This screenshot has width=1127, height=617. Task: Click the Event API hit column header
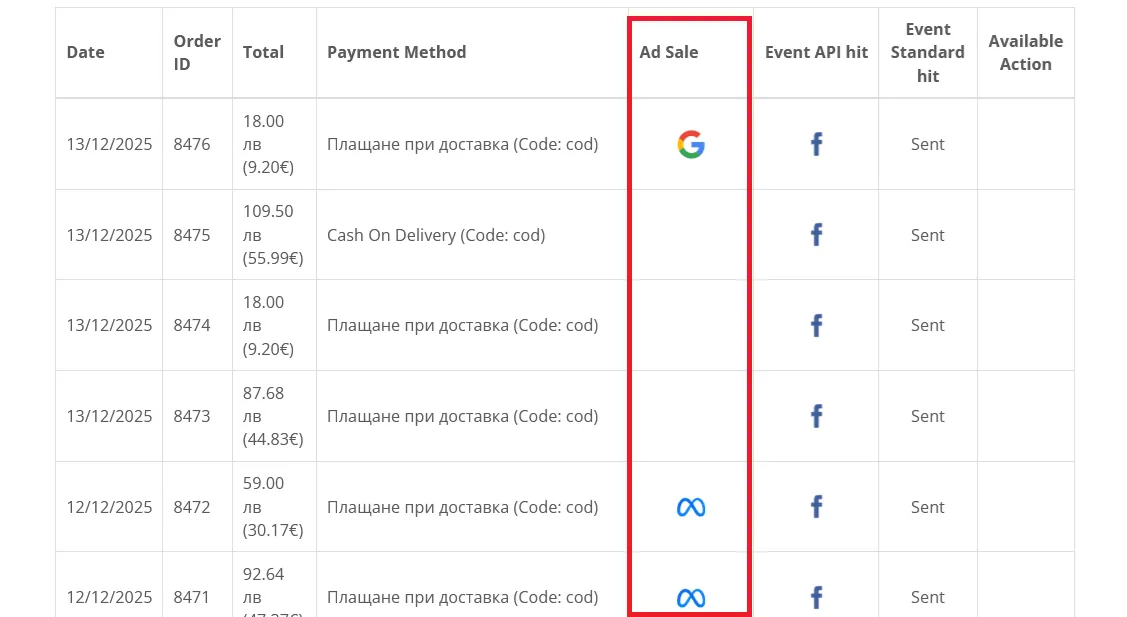(816, 52)
